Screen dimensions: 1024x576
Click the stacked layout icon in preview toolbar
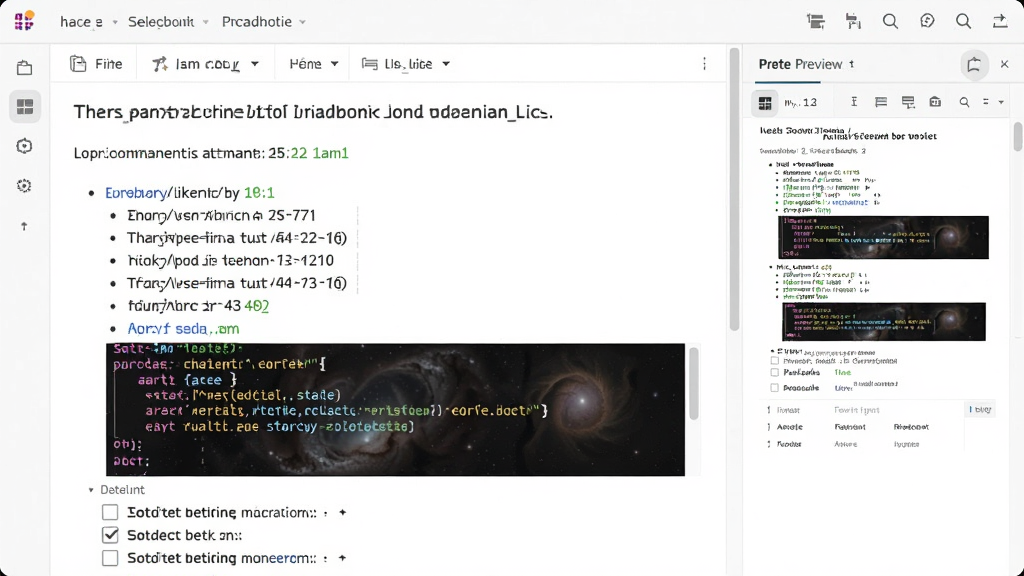click(x=908, y=102)
